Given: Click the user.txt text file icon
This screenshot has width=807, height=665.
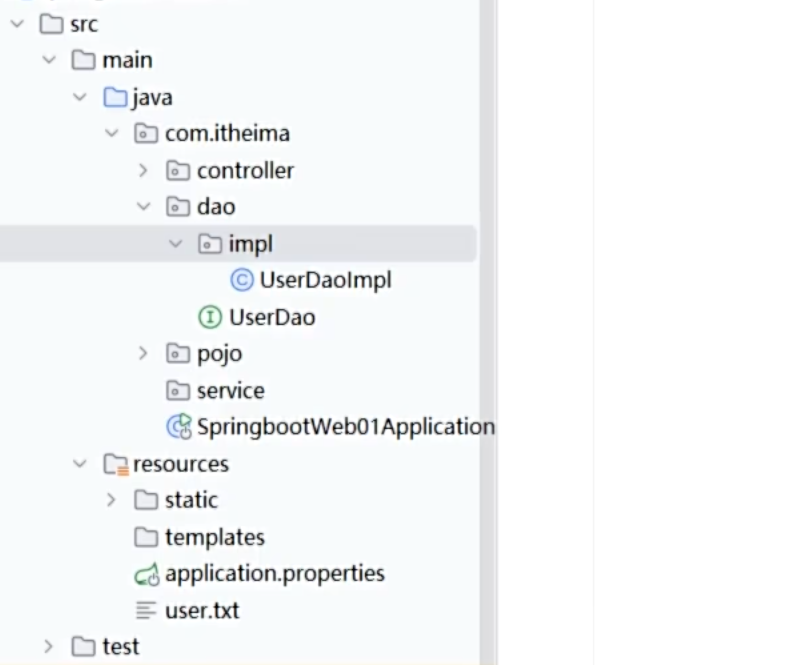Looking at the screenshot, I should [147, 611].
